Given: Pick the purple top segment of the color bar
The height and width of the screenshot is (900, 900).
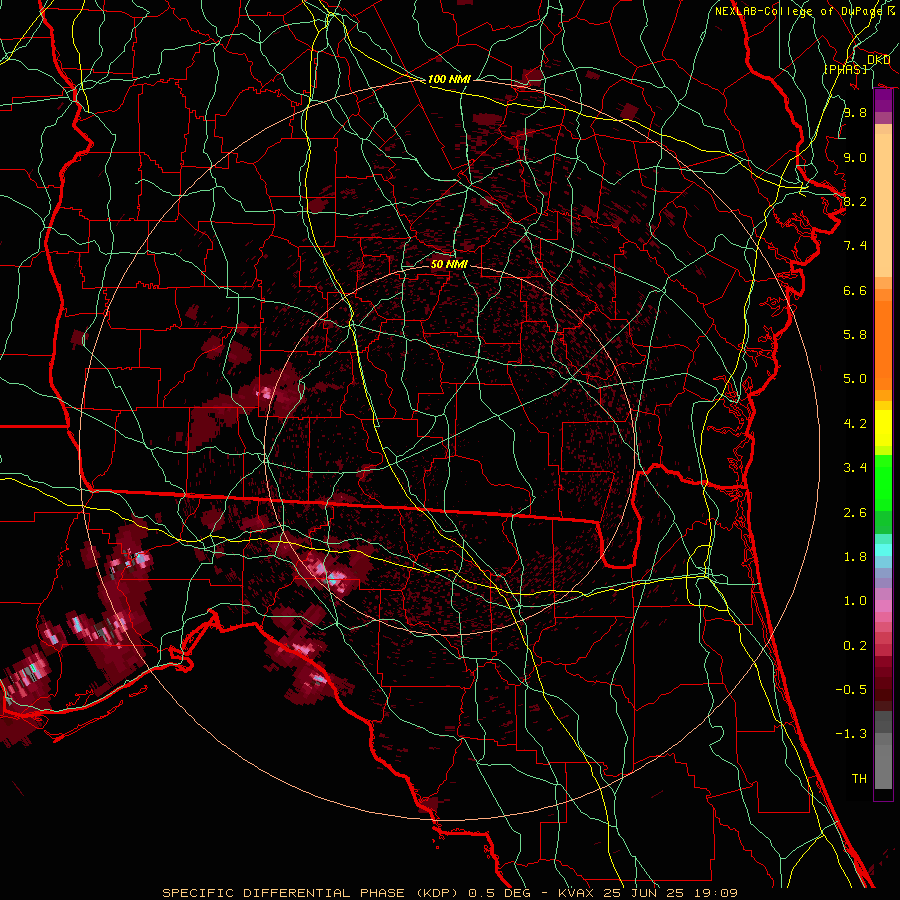Looking at the screenshot, I should coord(883,101).
